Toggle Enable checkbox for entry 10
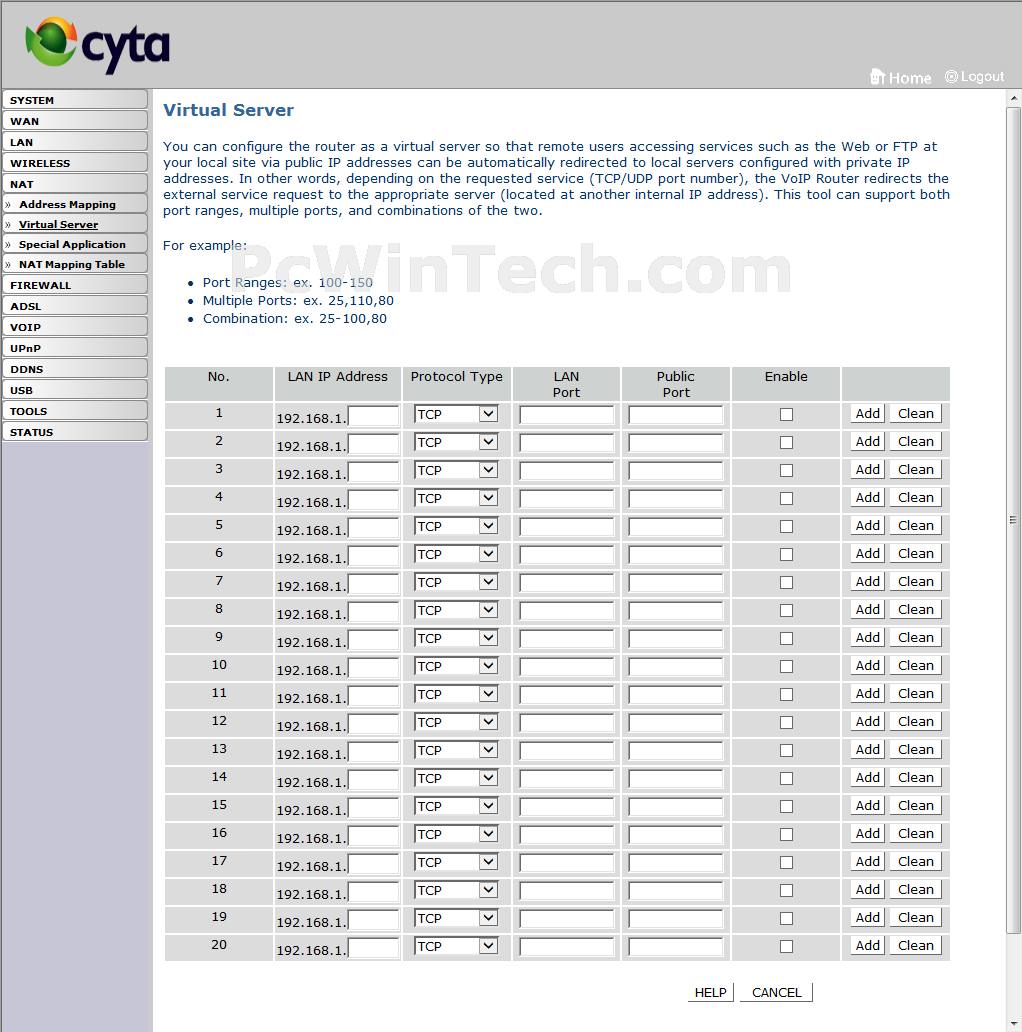The image size is (1022, 1032). click(x=786, y=667)
